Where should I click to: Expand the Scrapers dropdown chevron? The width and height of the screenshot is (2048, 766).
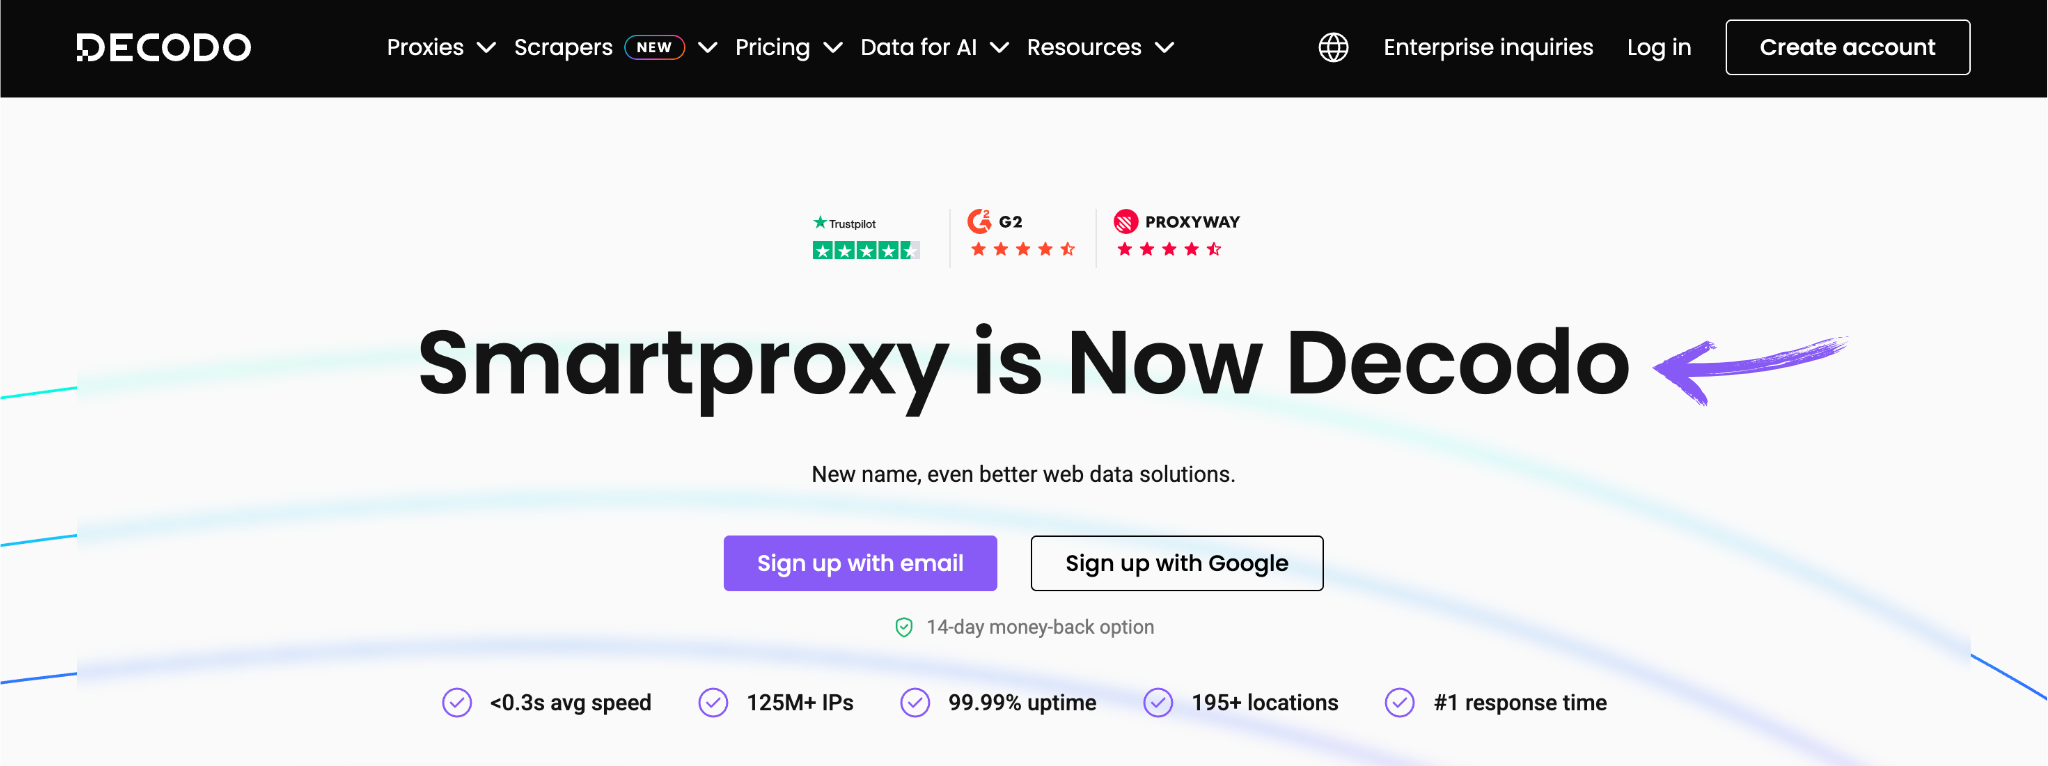click(708, 47)
